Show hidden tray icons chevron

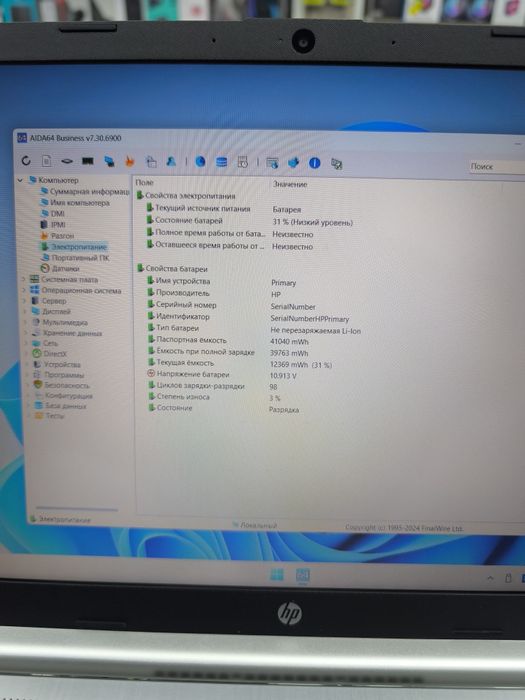pos(490,578)
